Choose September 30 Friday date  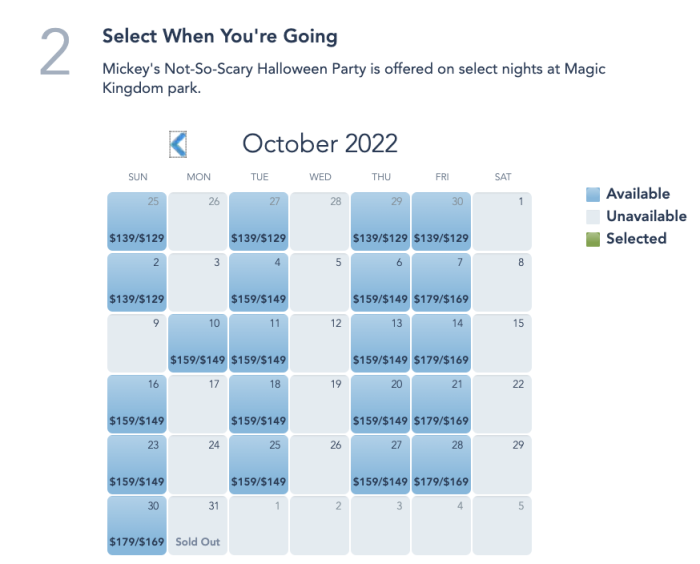coord(441,221)
